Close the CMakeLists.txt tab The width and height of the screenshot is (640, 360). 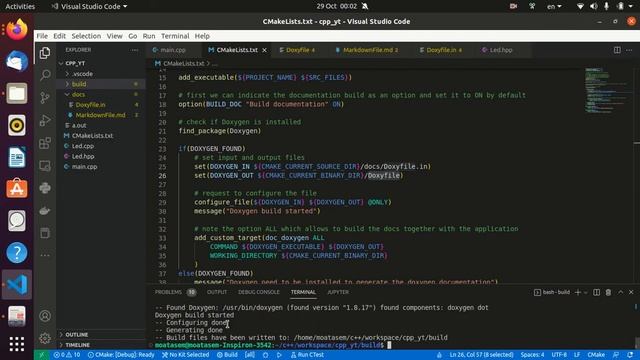pos(264,50)
